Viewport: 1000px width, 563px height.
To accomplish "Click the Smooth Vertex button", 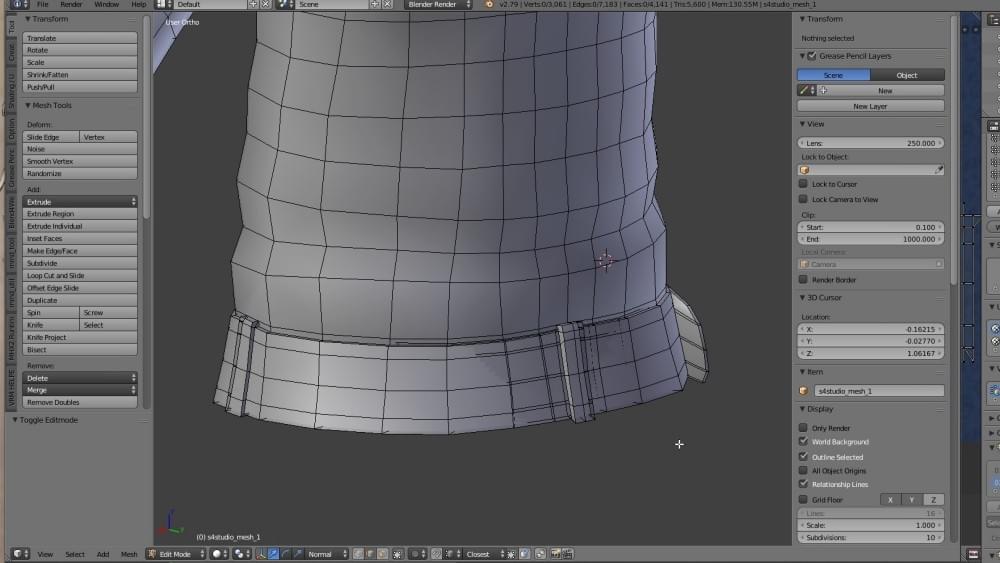I will [x=80, y=161].
